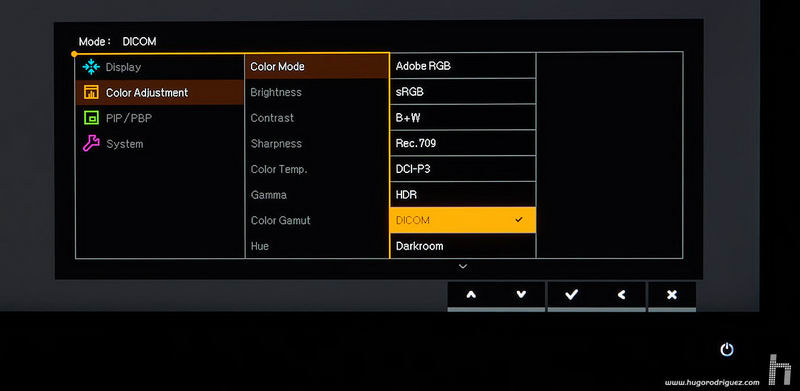Select the Hue setting

coord(317,246)
